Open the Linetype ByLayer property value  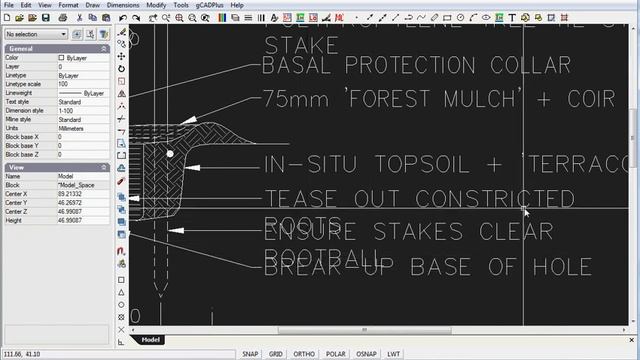pos(83,76)
